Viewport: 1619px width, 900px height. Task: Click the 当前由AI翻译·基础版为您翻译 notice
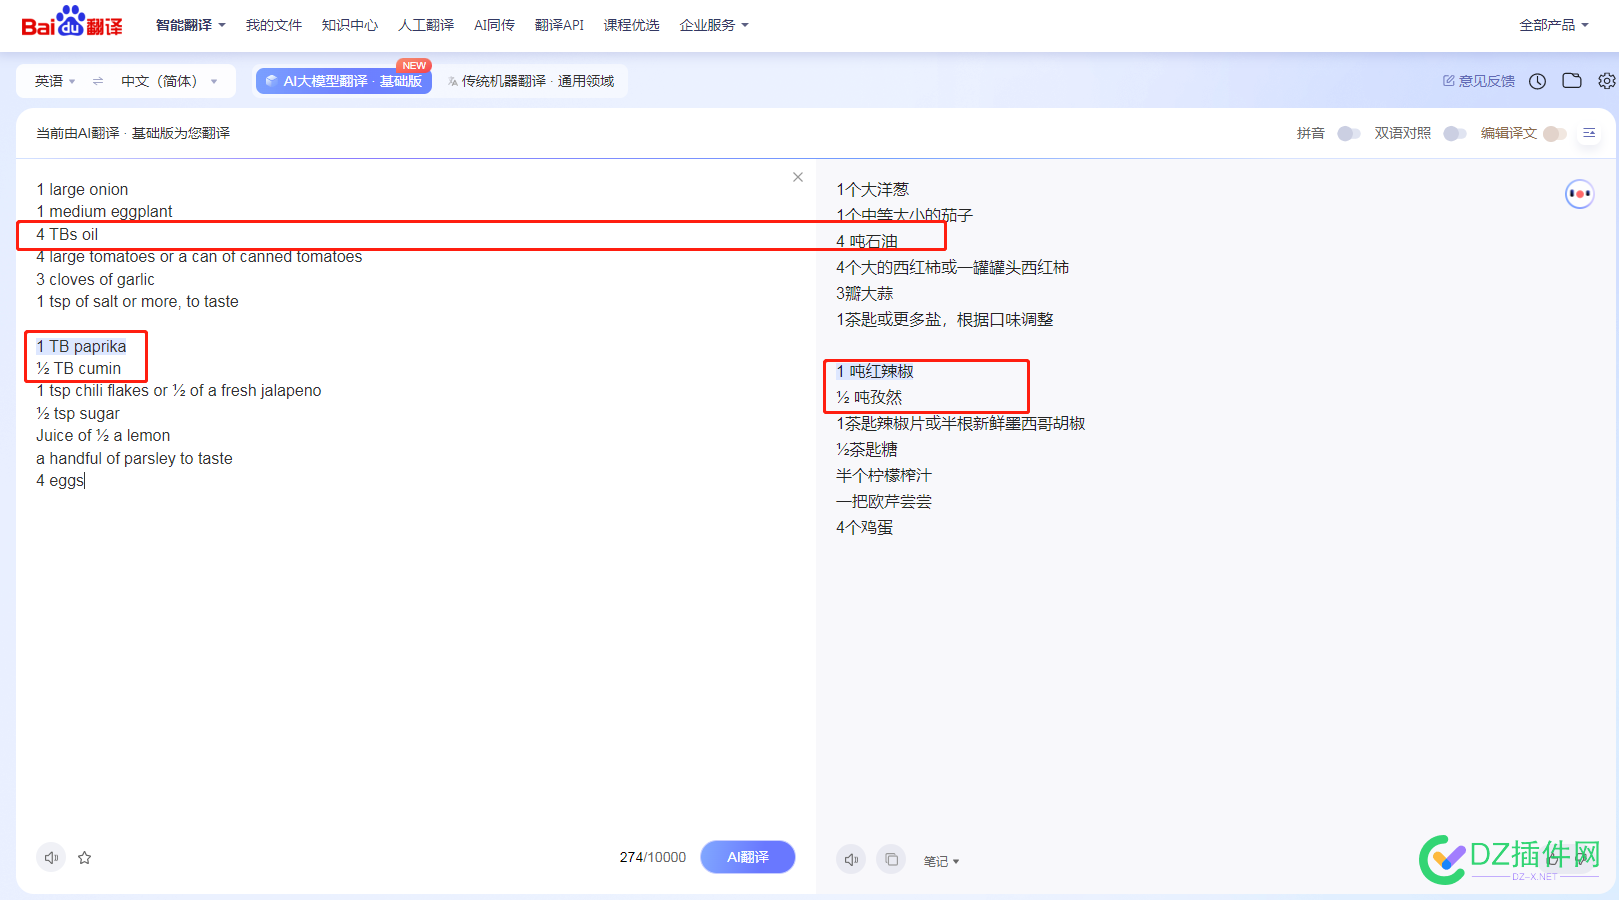[133, 133]
